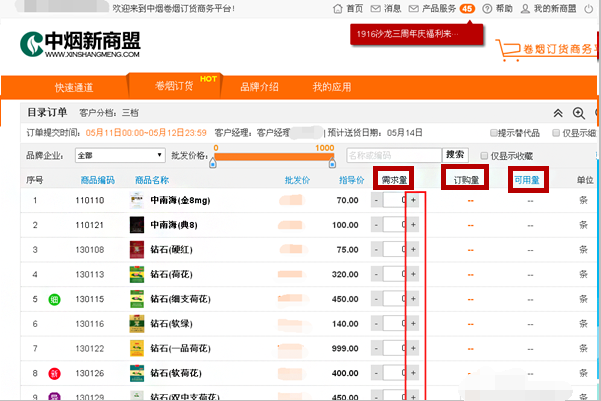Increase quantity for 中南海(典8)
Screen dimensions: 601x401
point(413,225)
